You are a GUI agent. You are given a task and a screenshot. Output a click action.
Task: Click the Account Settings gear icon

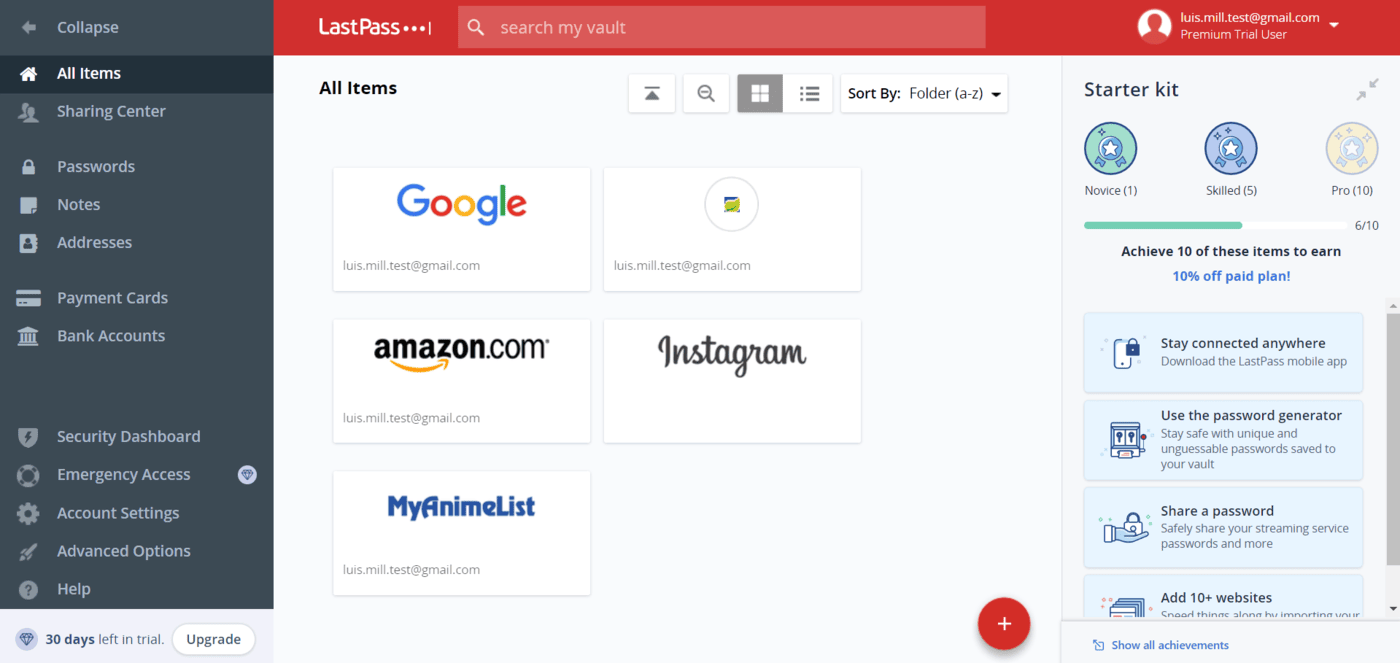pyautogui.click(x=28, y=513)
